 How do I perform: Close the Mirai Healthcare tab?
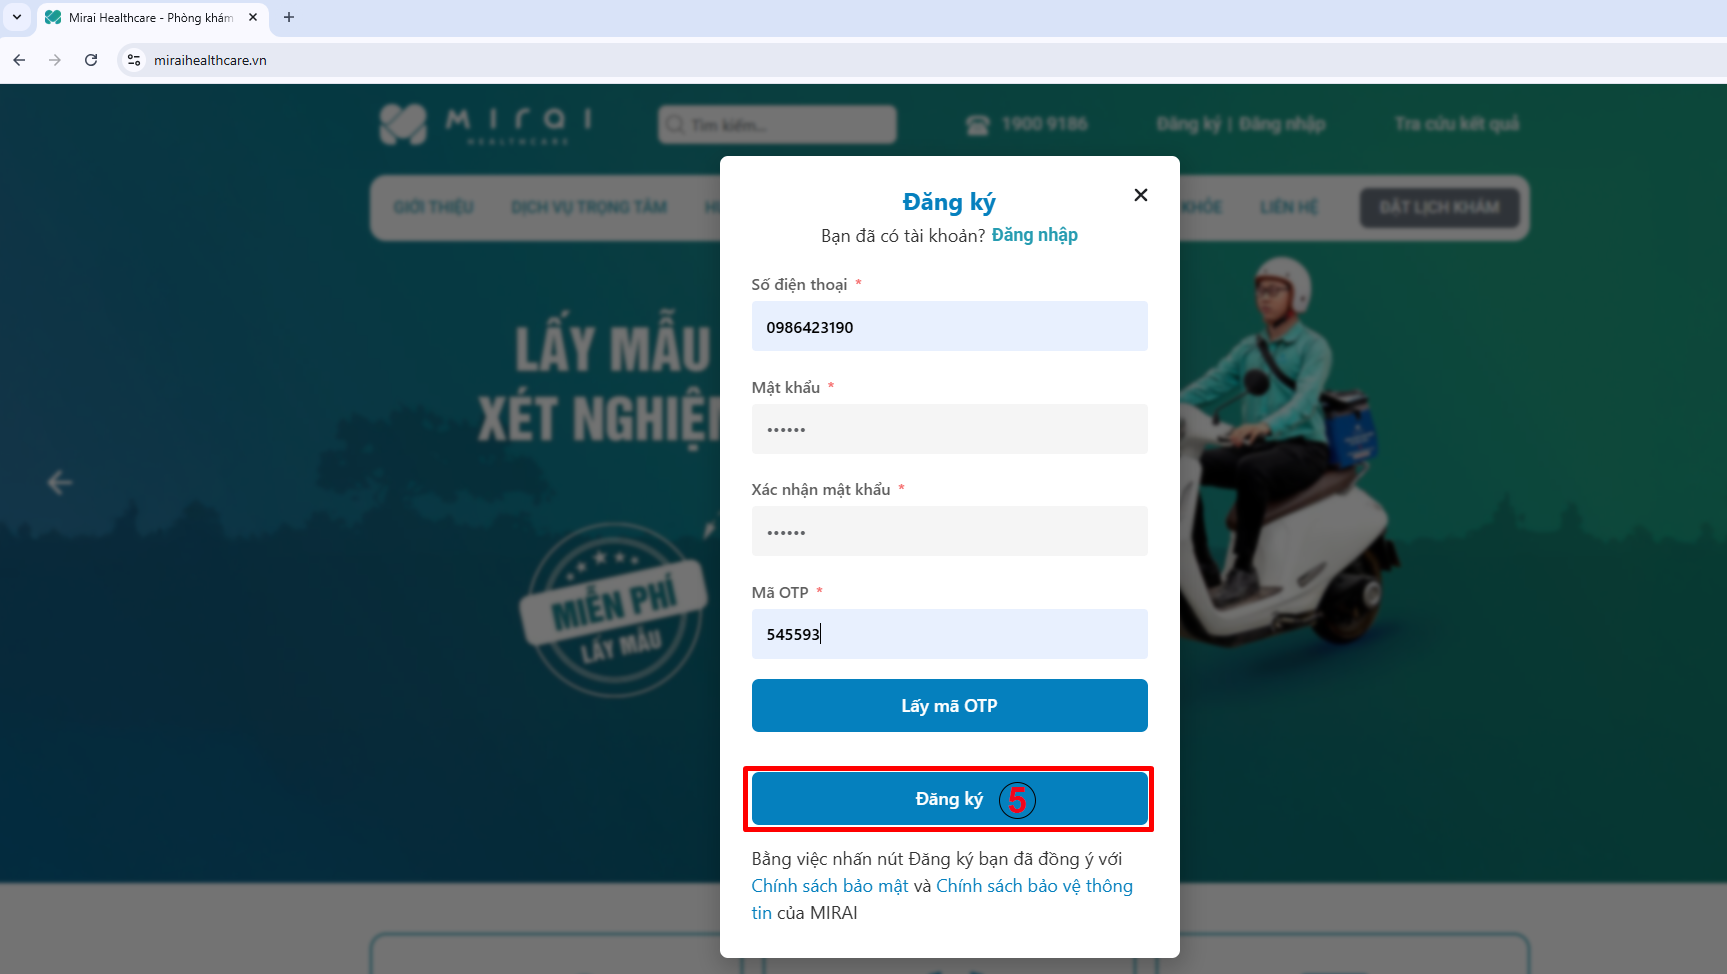tap(253, 17)
